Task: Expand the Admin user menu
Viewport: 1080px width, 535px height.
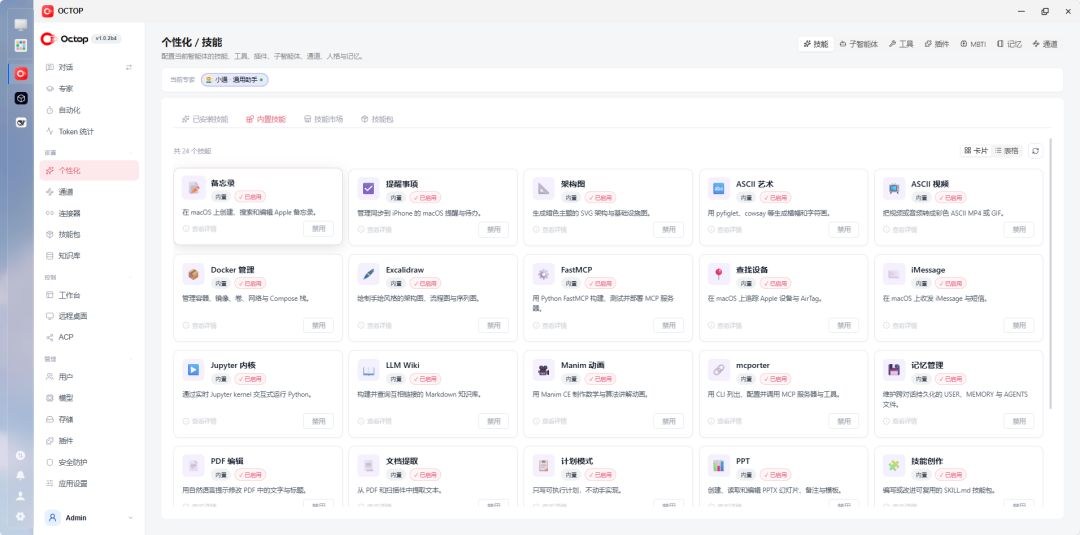Action: coord(131,518)
